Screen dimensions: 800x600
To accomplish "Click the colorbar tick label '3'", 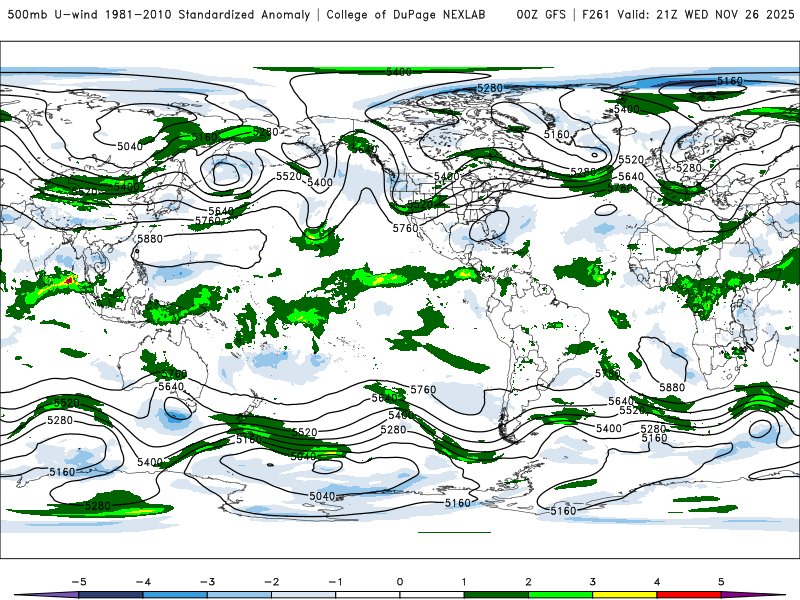I will pos(592,582).
